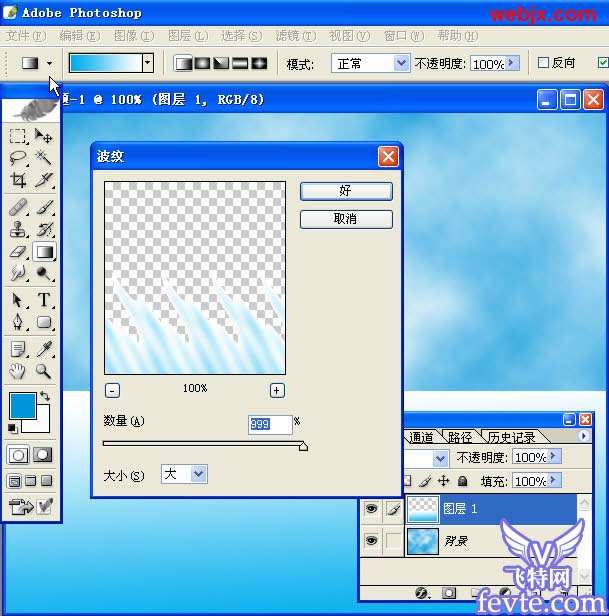Switch to the 历史记录 history tab
Viewport: 609px width, 616px height.
tap(512, 437)
